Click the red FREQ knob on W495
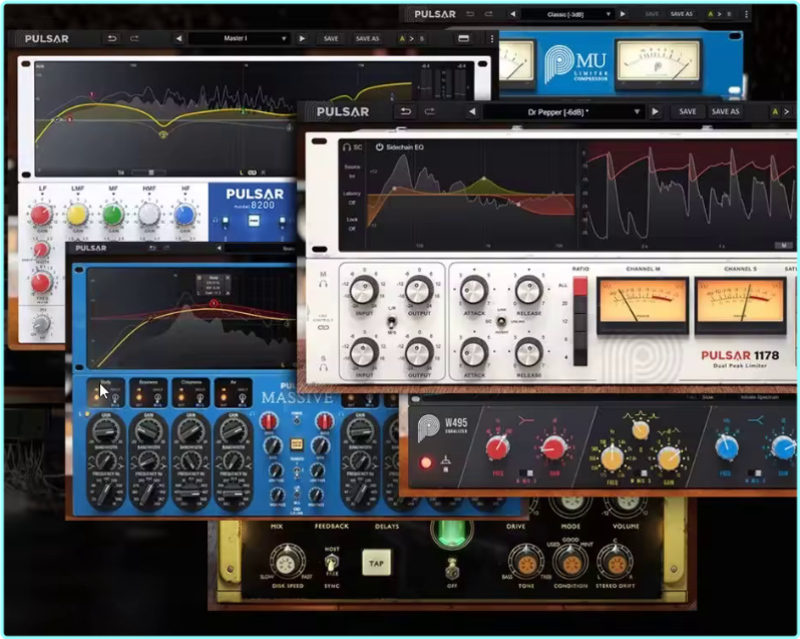 tap(497, 447)
